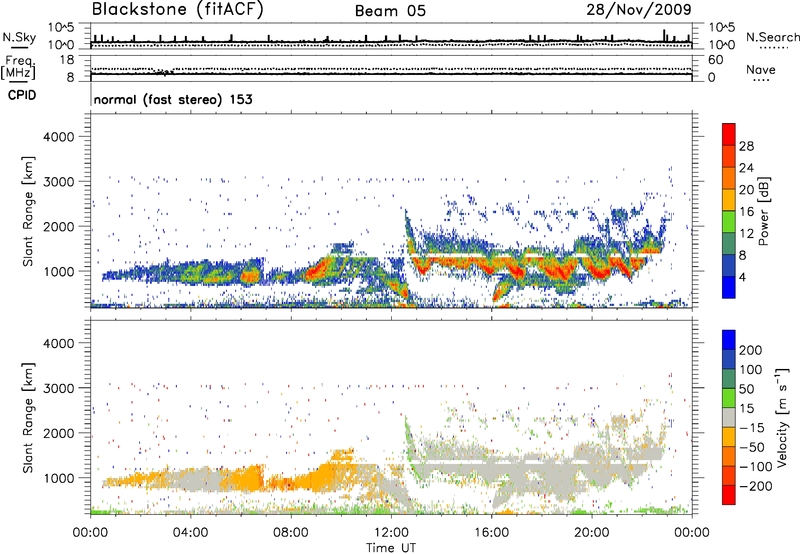Click the '12:00' time tick label
The height and width of the screenshot is (554, 800).
391,533
